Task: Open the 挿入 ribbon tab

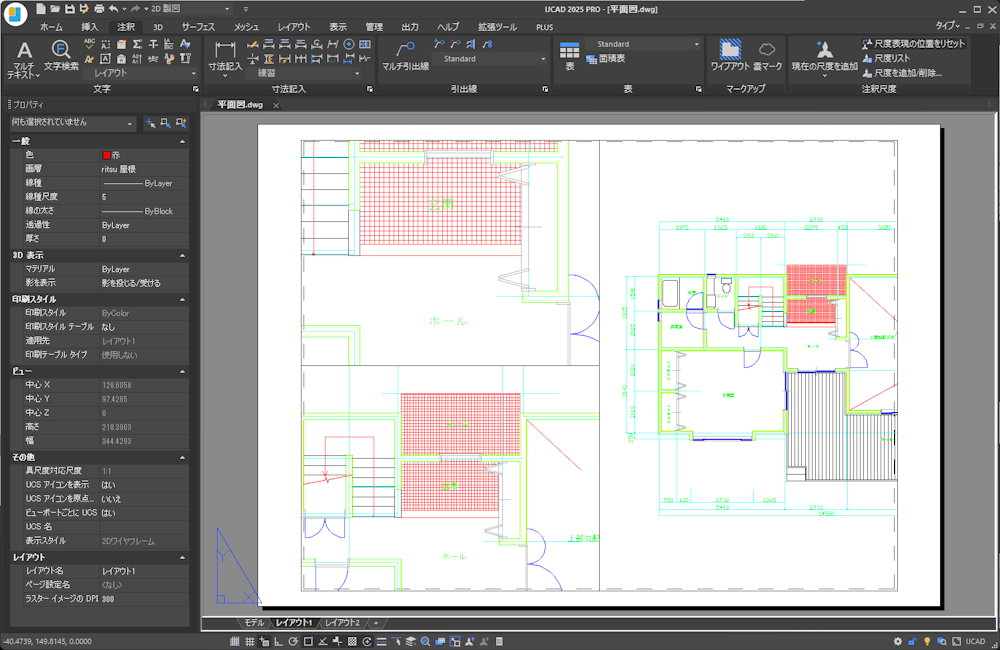Action: [x=89, y=27]
